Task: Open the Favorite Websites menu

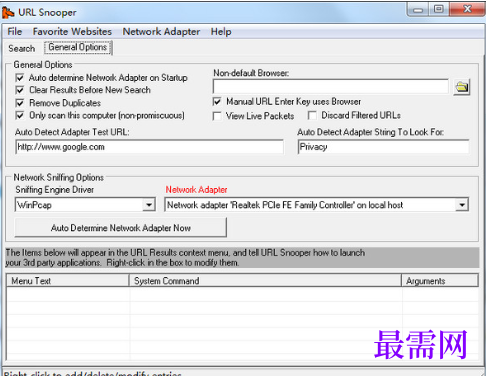Action: point(72,32)
